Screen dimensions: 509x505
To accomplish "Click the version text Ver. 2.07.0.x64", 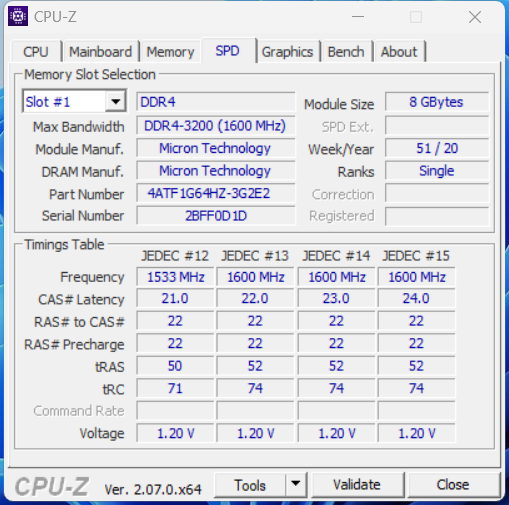I will pyautogui.click(x=153, y=489).
